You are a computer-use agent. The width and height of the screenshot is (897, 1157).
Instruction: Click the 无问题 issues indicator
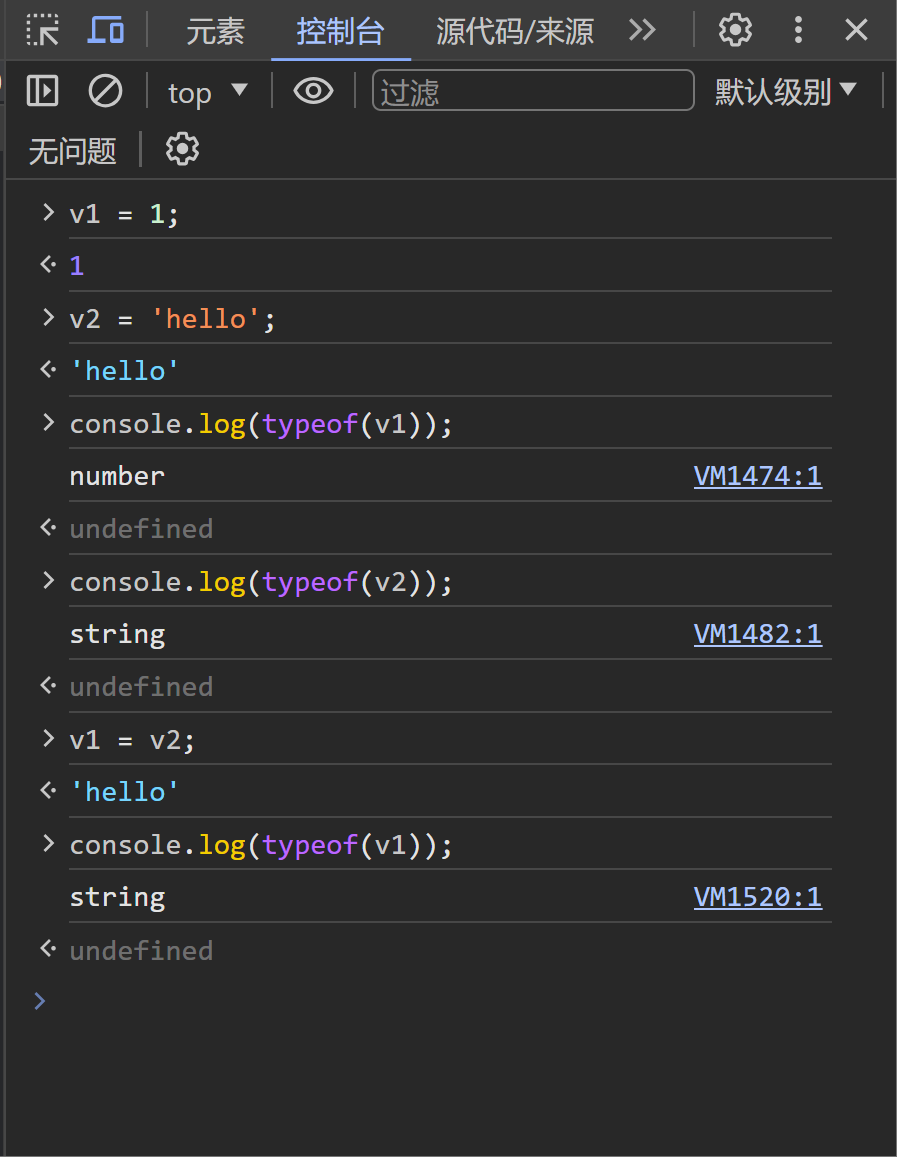(x=71, y=149)
